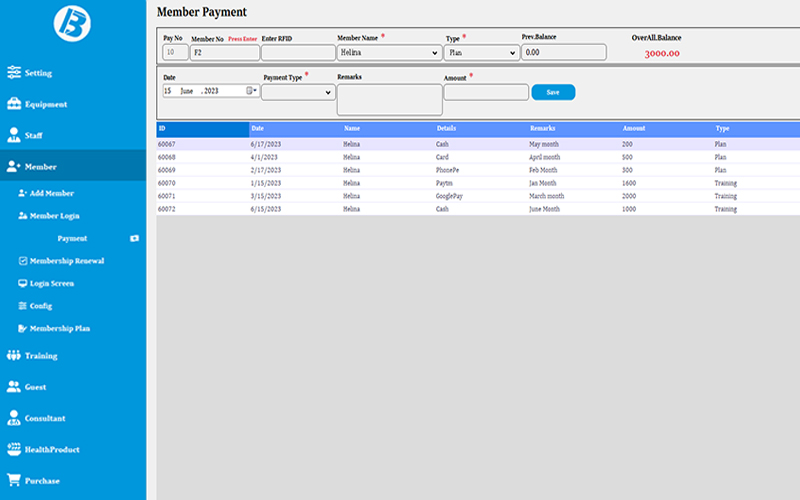Collapse the Member menu section
The image size is (800, 500).
tap(73, 166)
